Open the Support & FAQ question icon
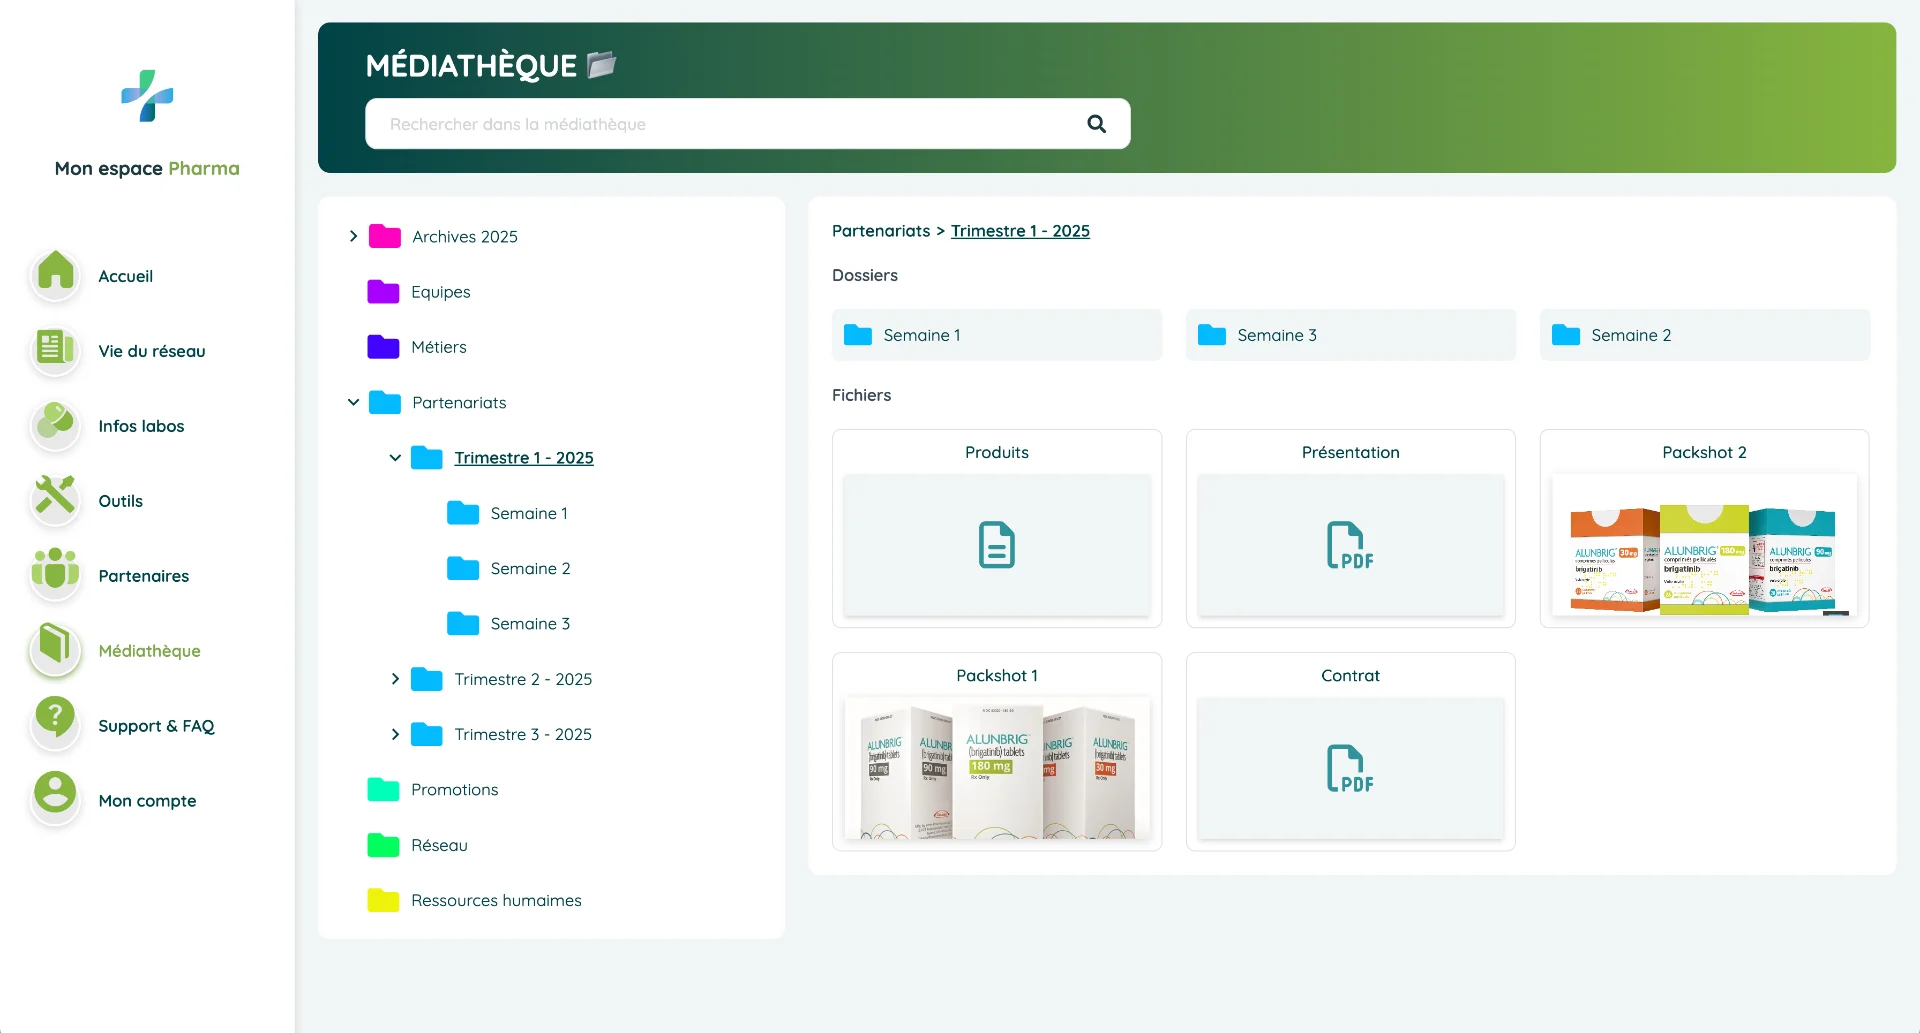This screenshot has width=1920, height=1033. pyautogui.click(x=56, y=724)
